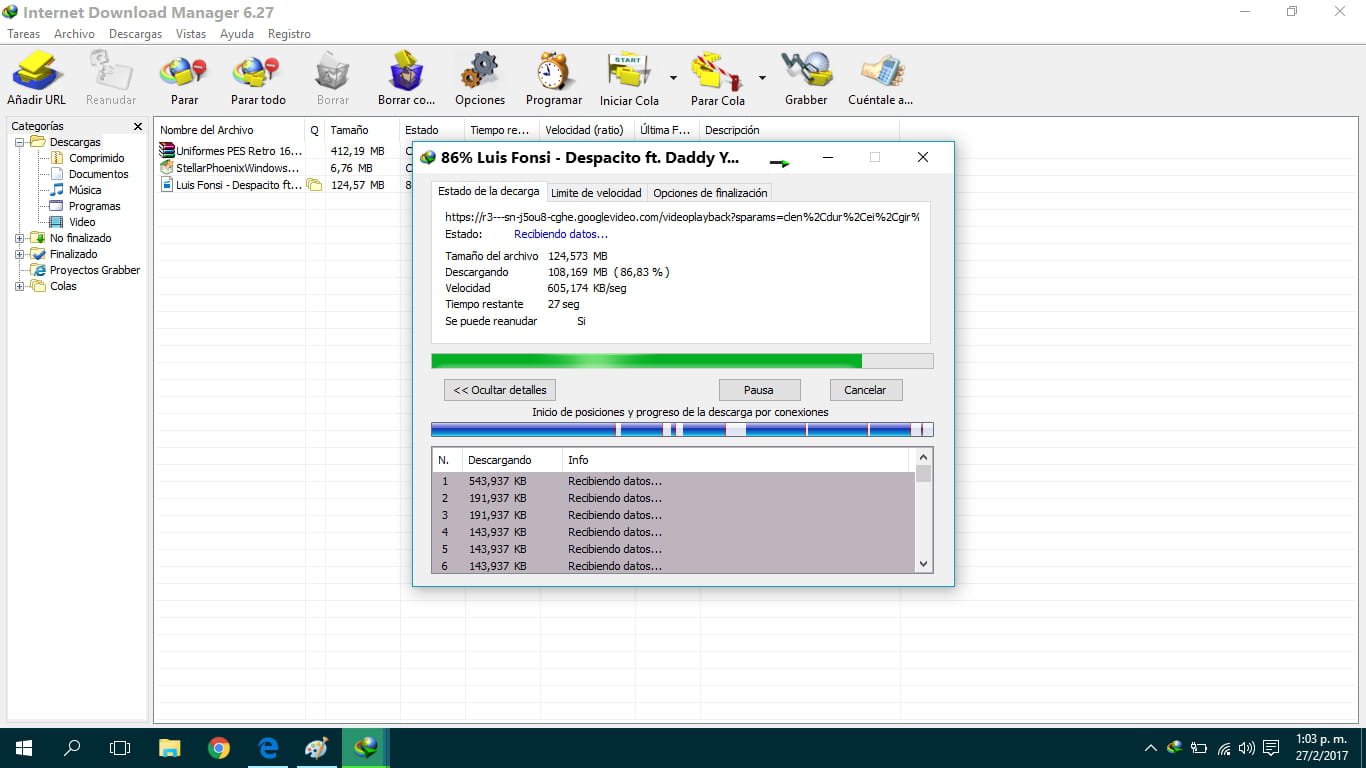Click connections list scrollbar up arrow

click(x=923, y=457)
